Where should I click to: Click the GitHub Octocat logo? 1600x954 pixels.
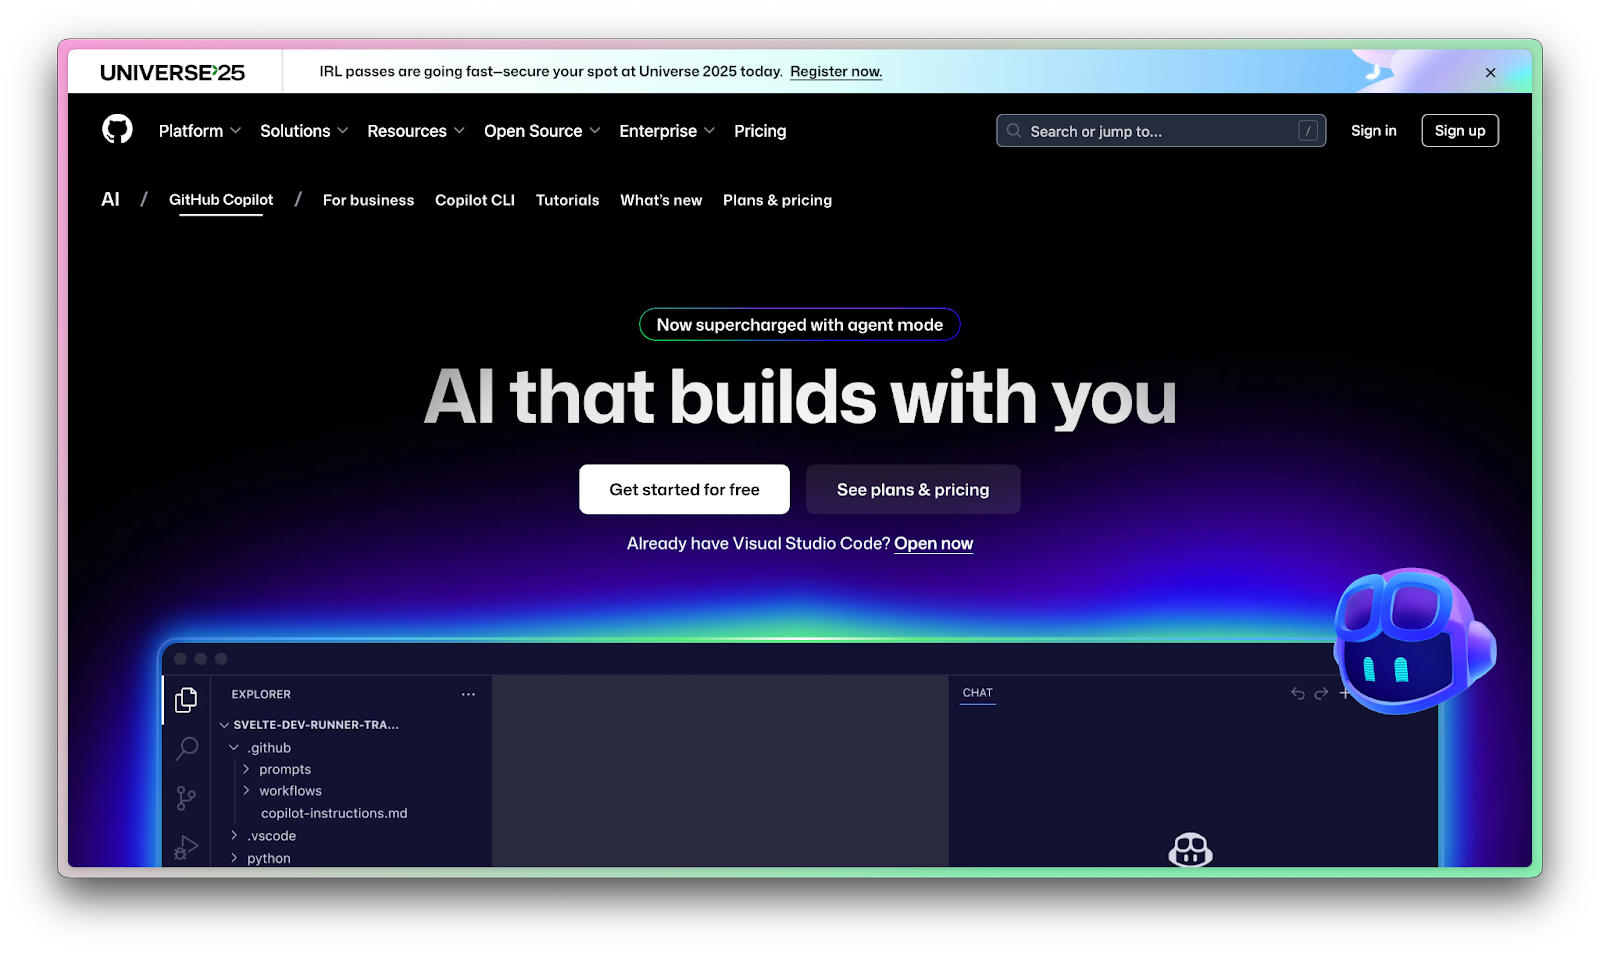tap(117, 129)
